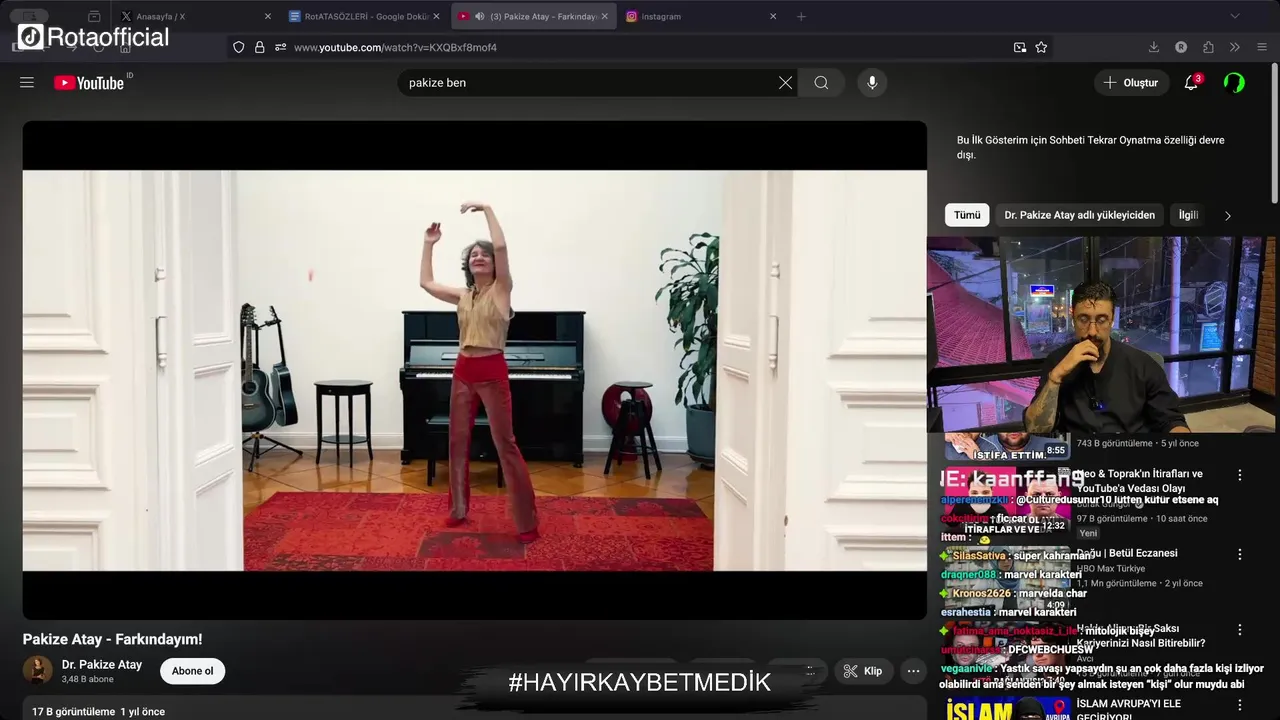
Task: Open more actions three-dot button
Action: (912, 671)
